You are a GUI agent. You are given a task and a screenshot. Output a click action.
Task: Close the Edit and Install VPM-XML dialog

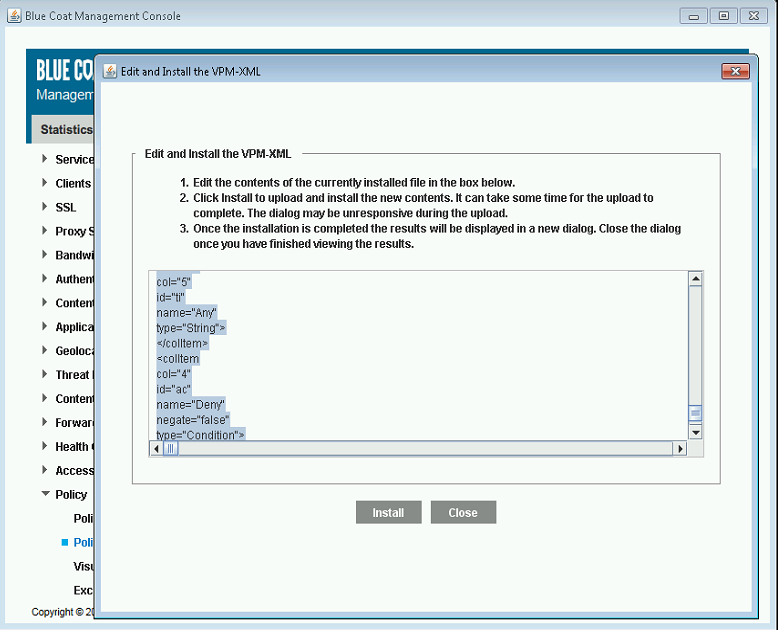(x=735, y=71)
